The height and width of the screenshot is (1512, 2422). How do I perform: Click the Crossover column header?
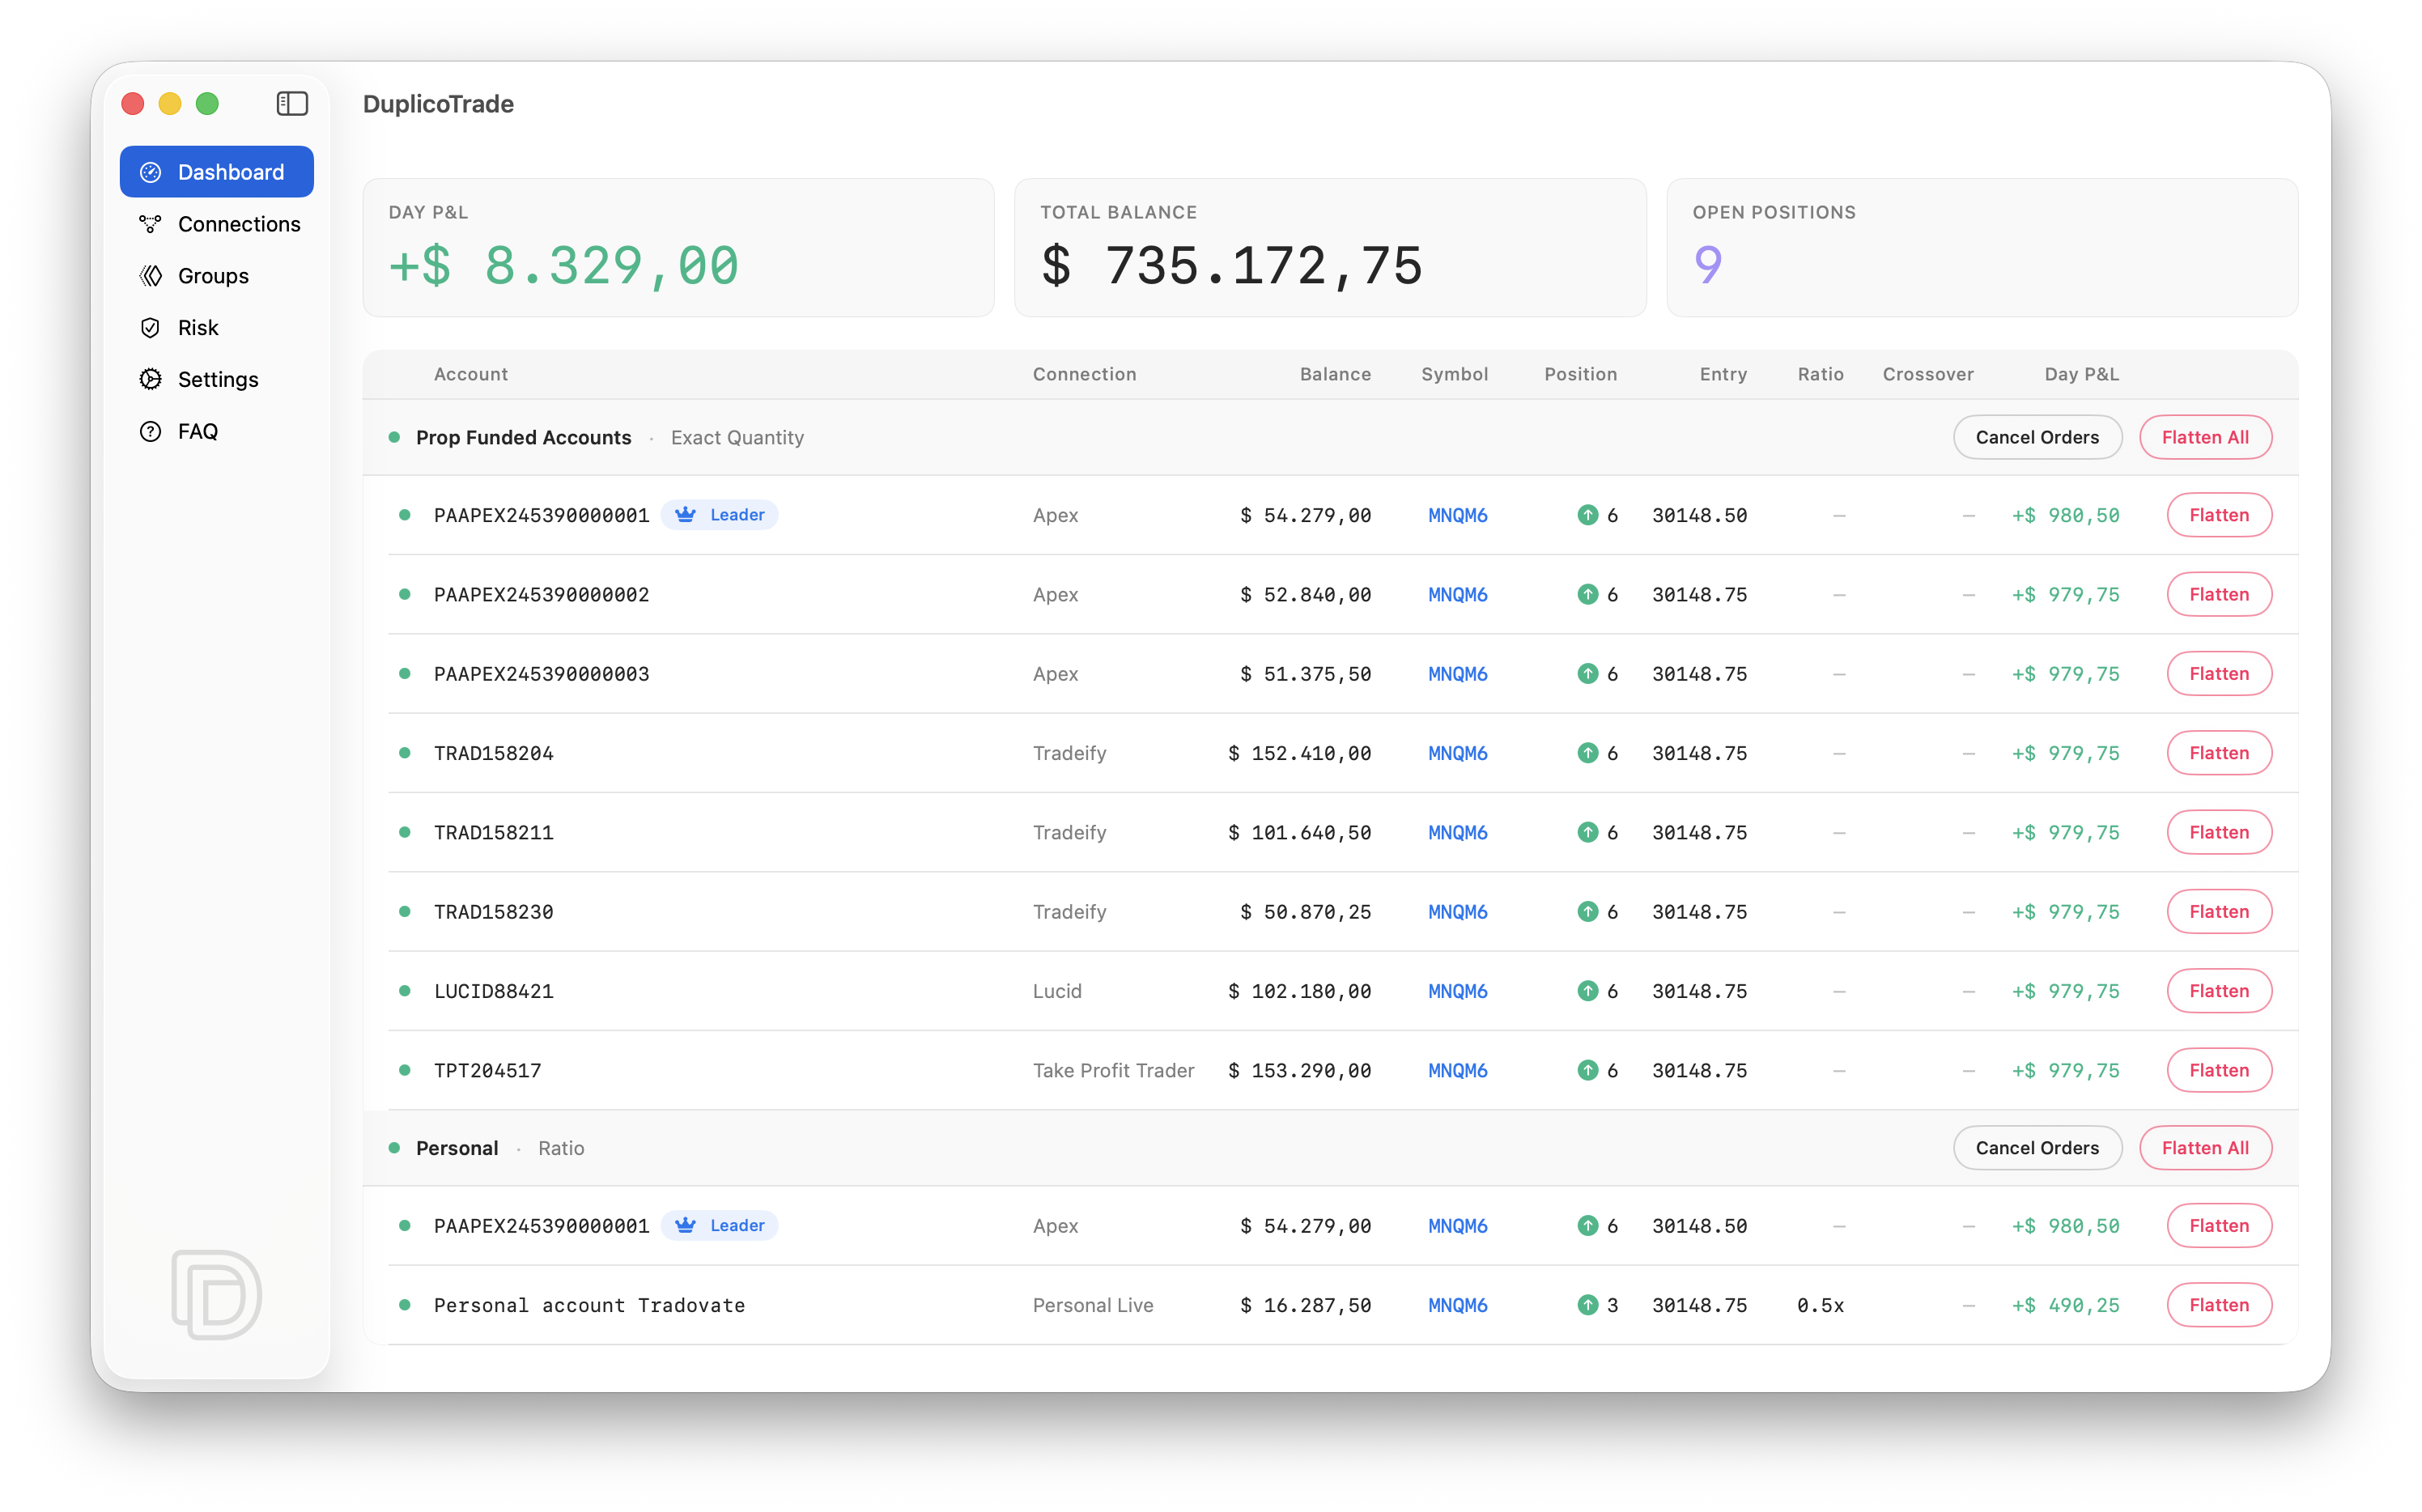click(x=1928, y=374)
